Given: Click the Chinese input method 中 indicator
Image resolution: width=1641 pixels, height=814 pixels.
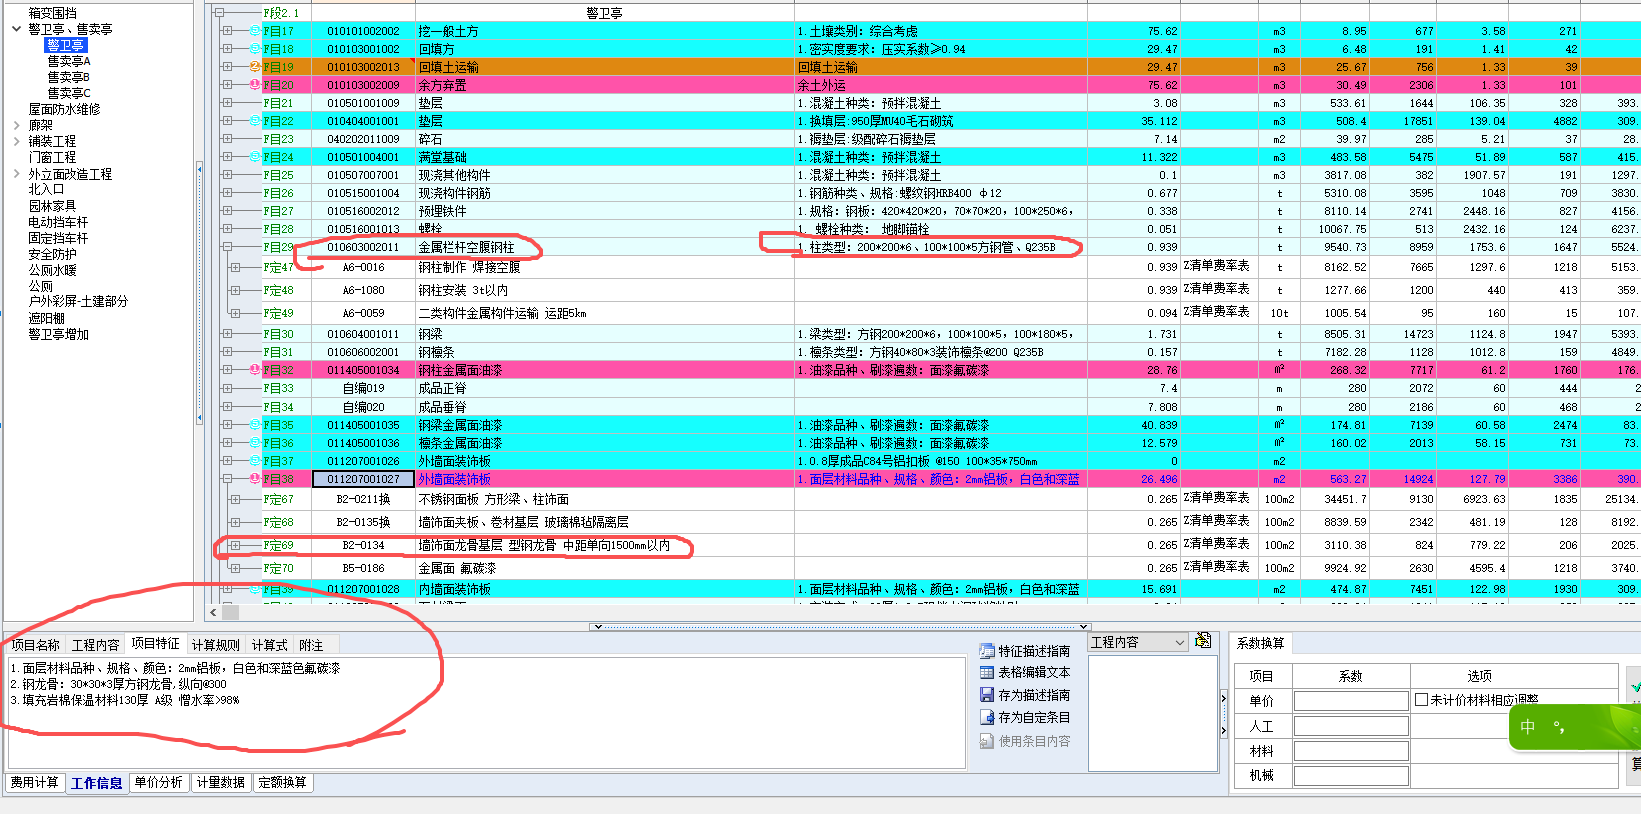Looking at the screenshot, I should pos(1527,727).
